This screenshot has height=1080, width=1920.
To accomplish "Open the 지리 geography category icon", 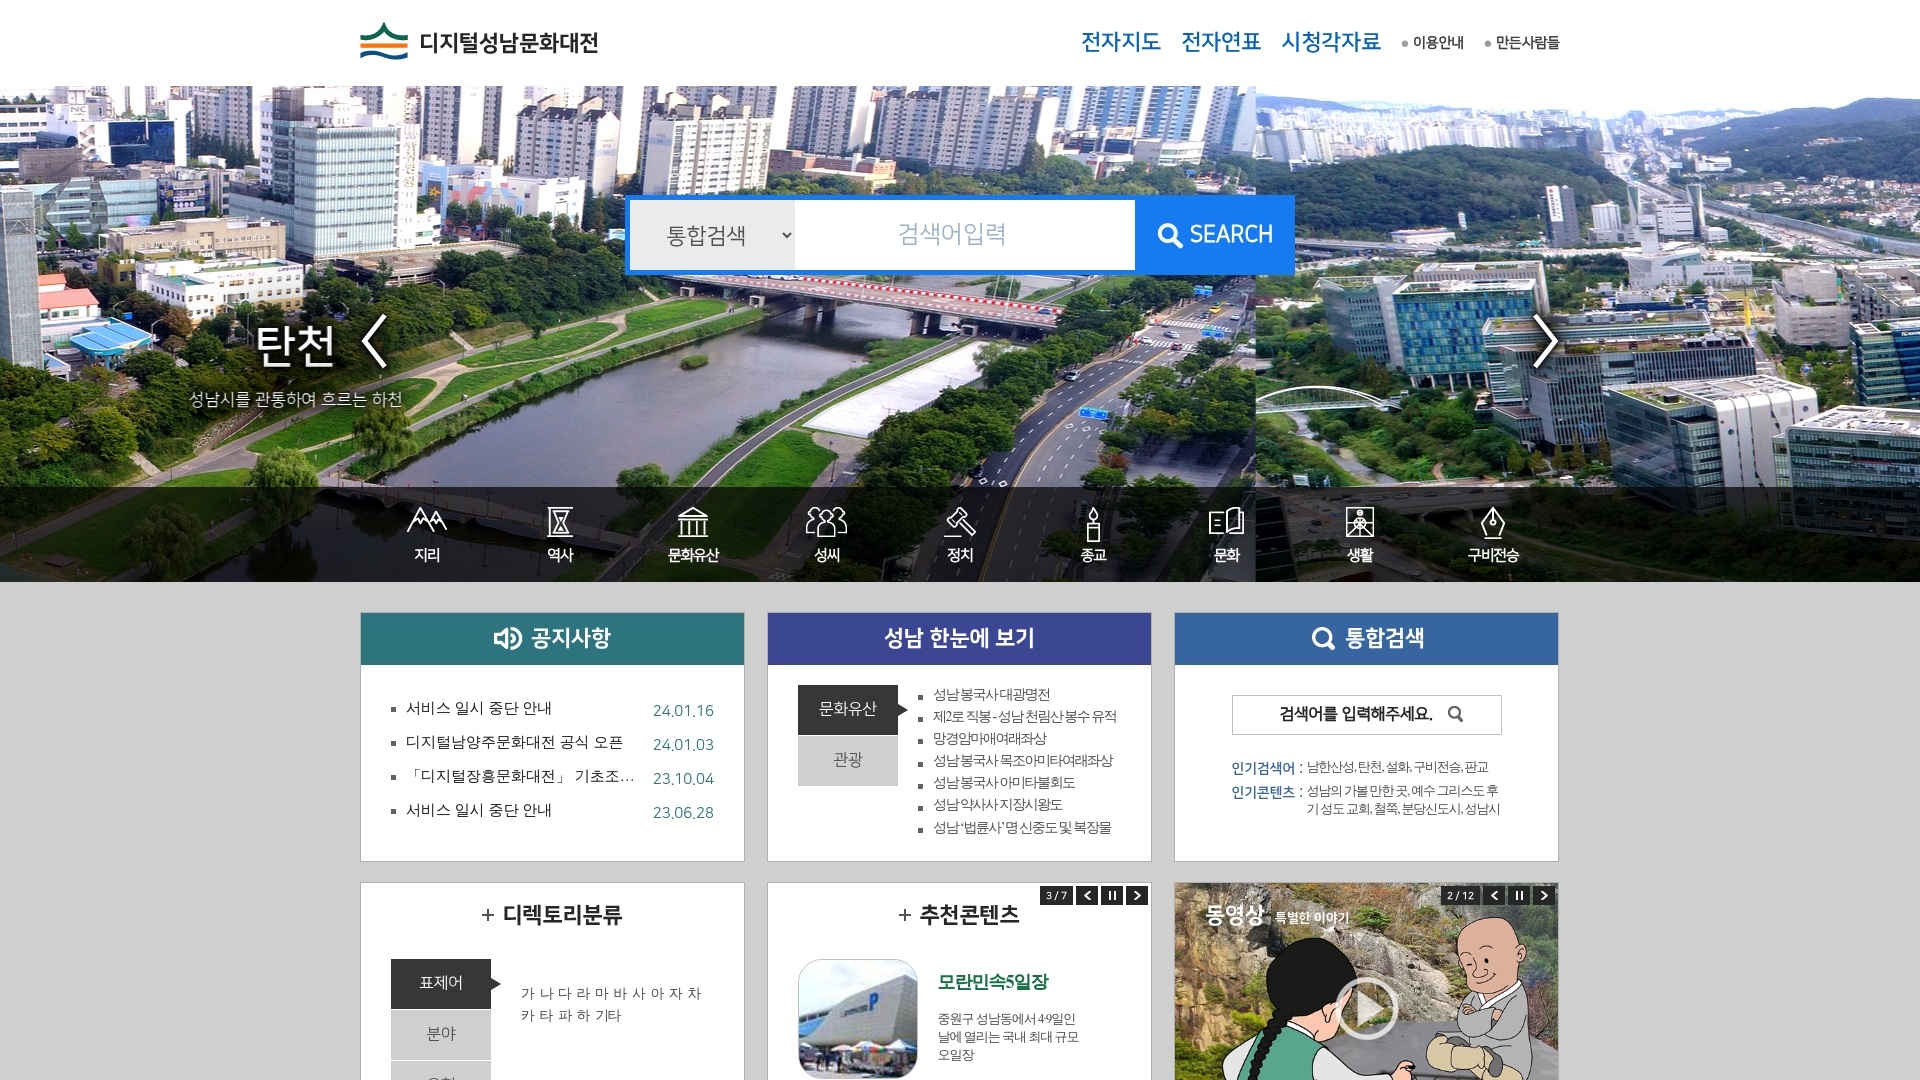I will 427,535.
